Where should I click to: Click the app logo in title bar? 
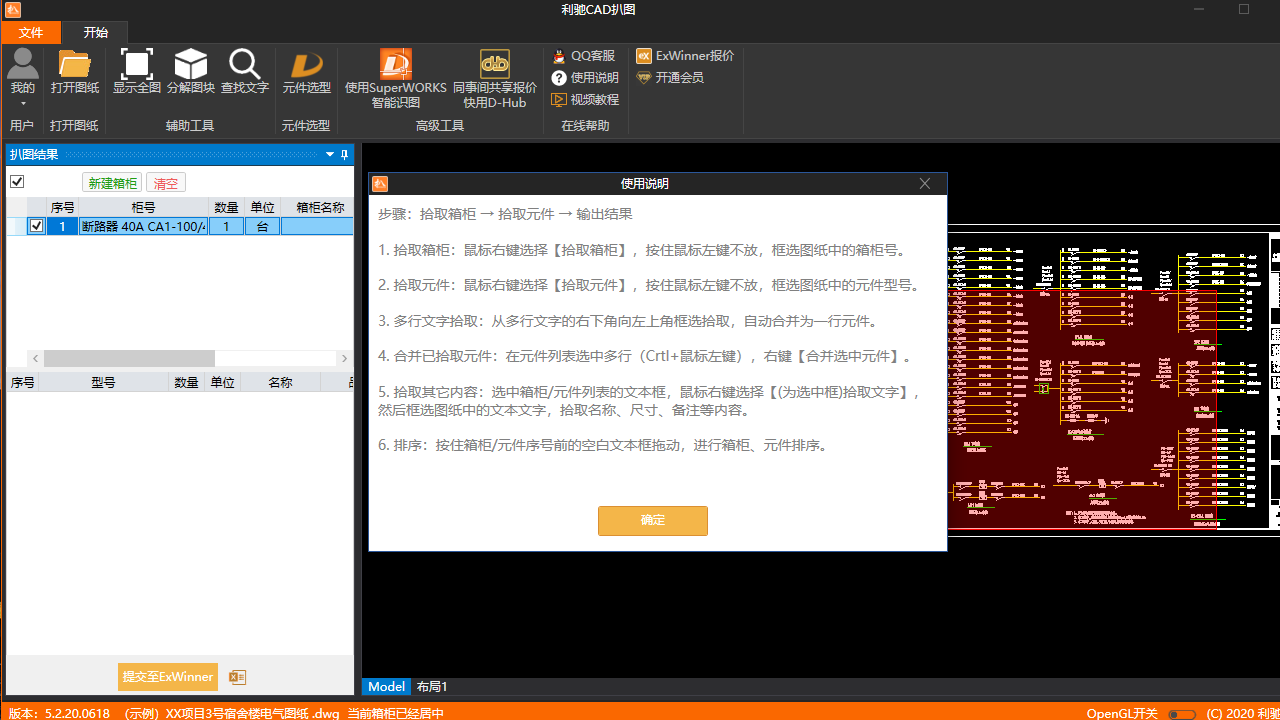coord(12,10)
